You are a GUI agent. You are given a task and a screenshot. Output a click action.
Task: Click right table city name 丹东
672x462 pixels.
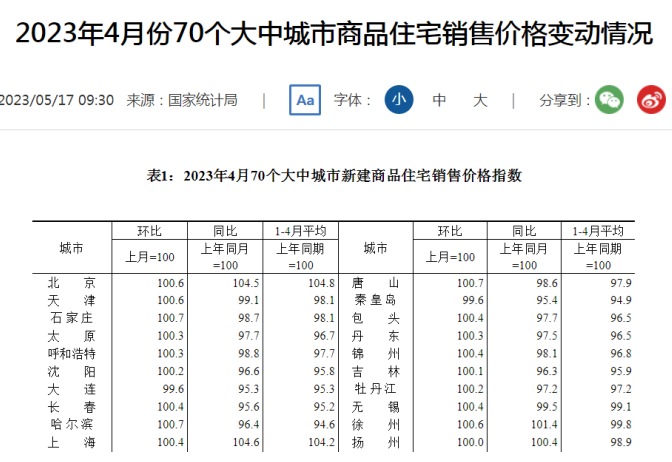(x=375, y=336)
